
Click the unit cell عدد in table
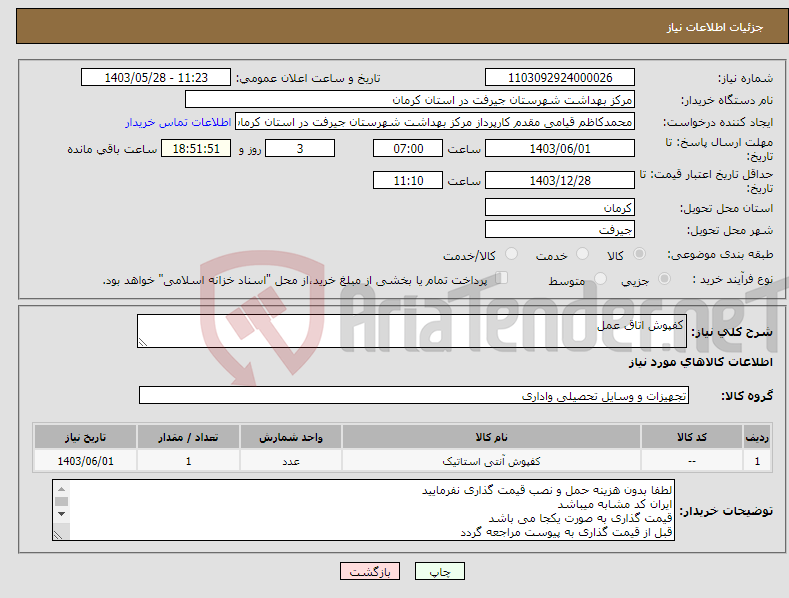pos(291,461)
